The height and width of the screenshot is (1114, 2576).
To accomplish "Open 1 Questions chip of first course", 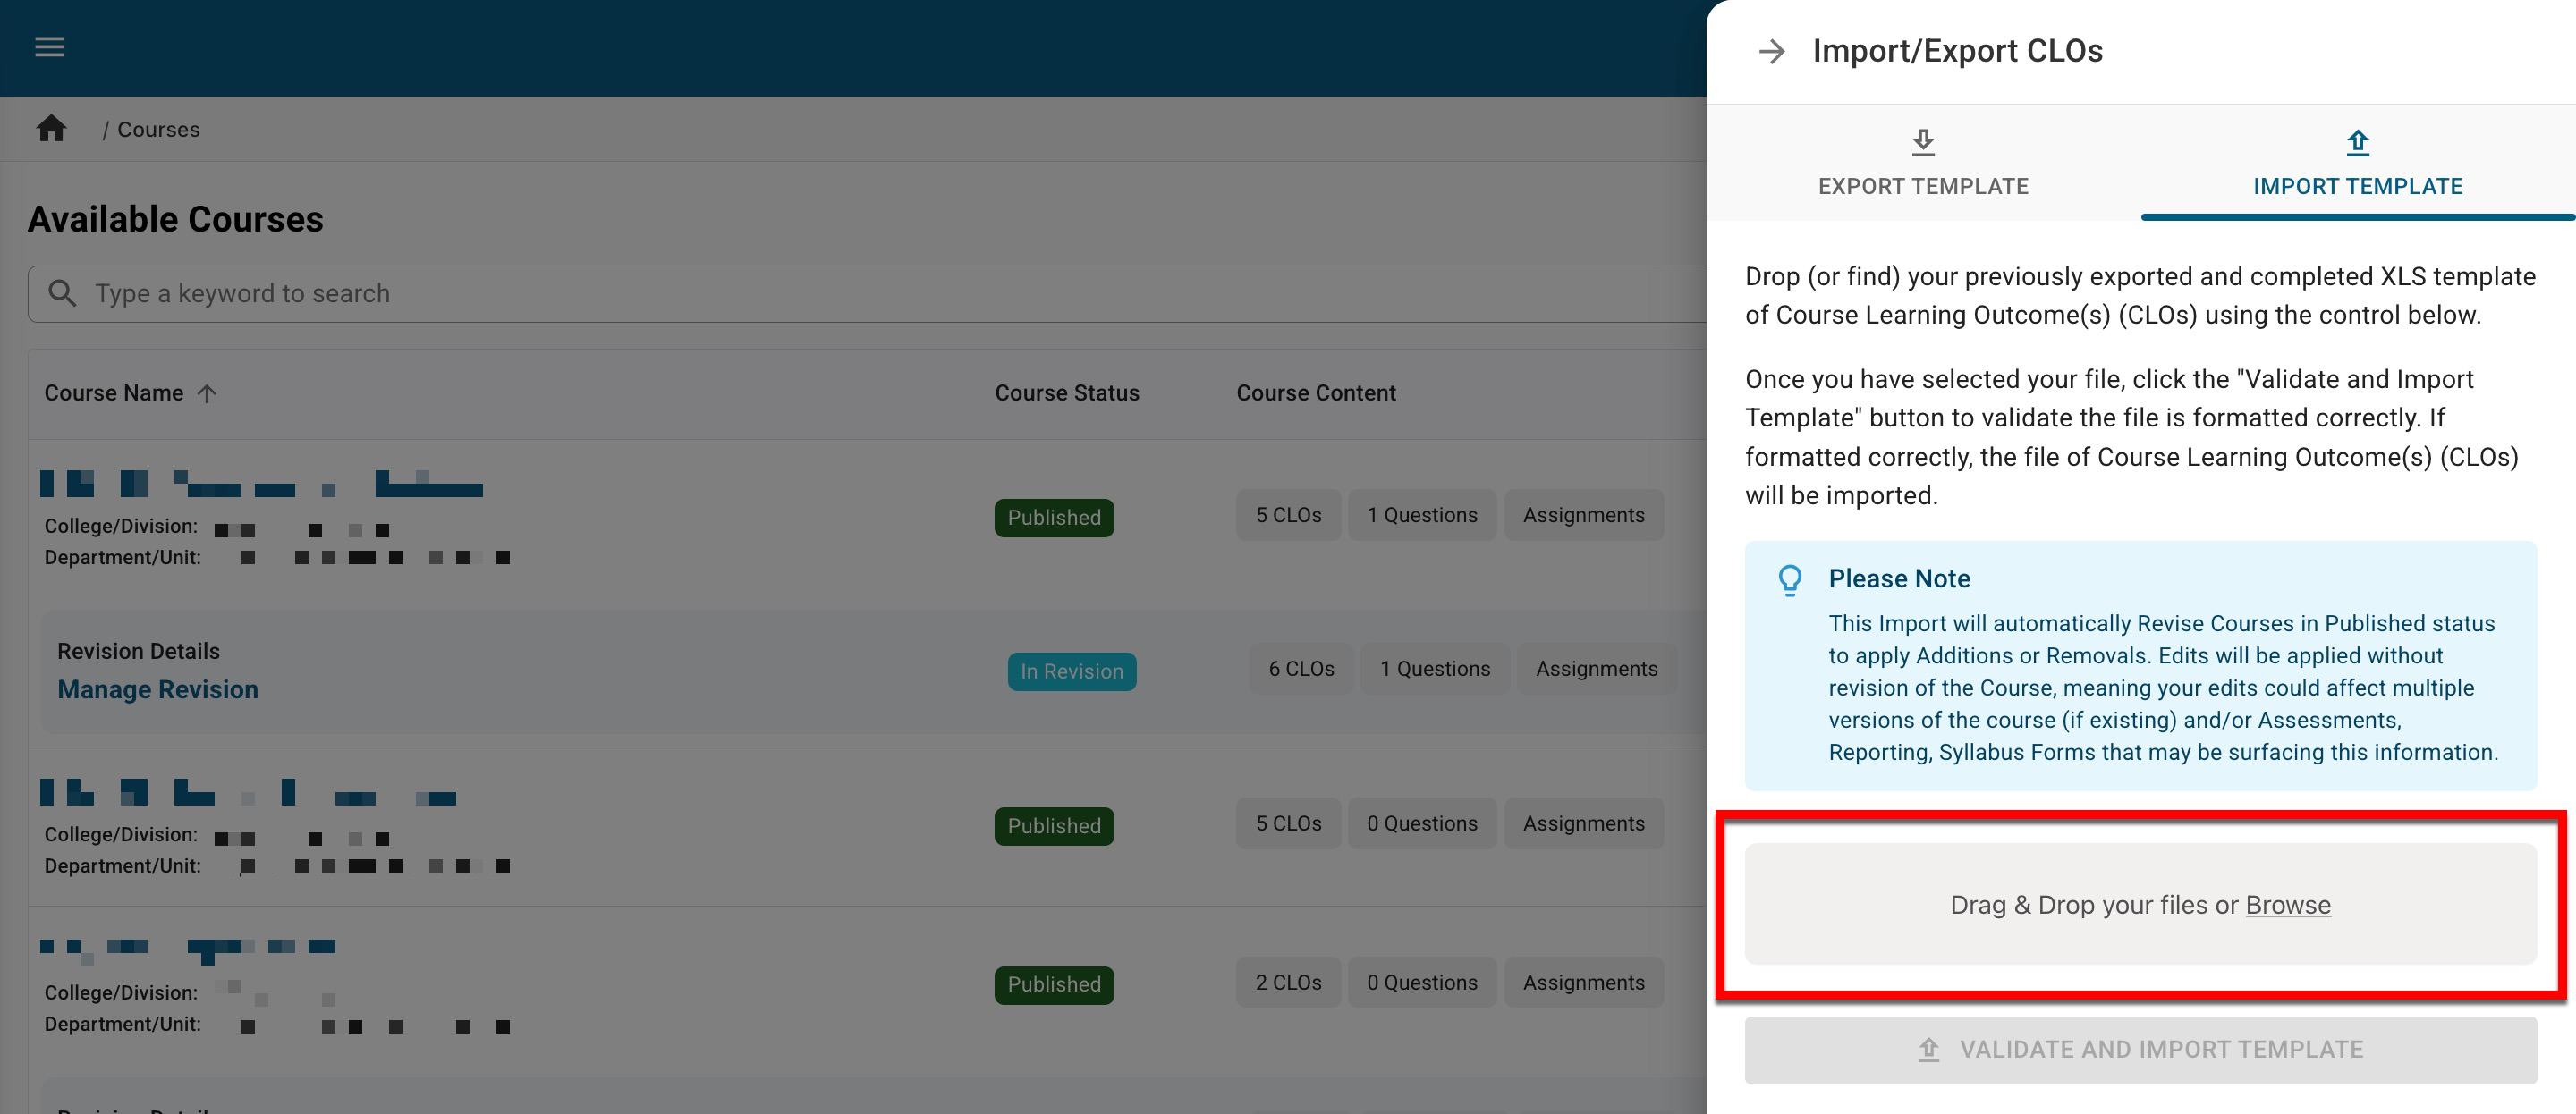I will tap(1421, 515).
